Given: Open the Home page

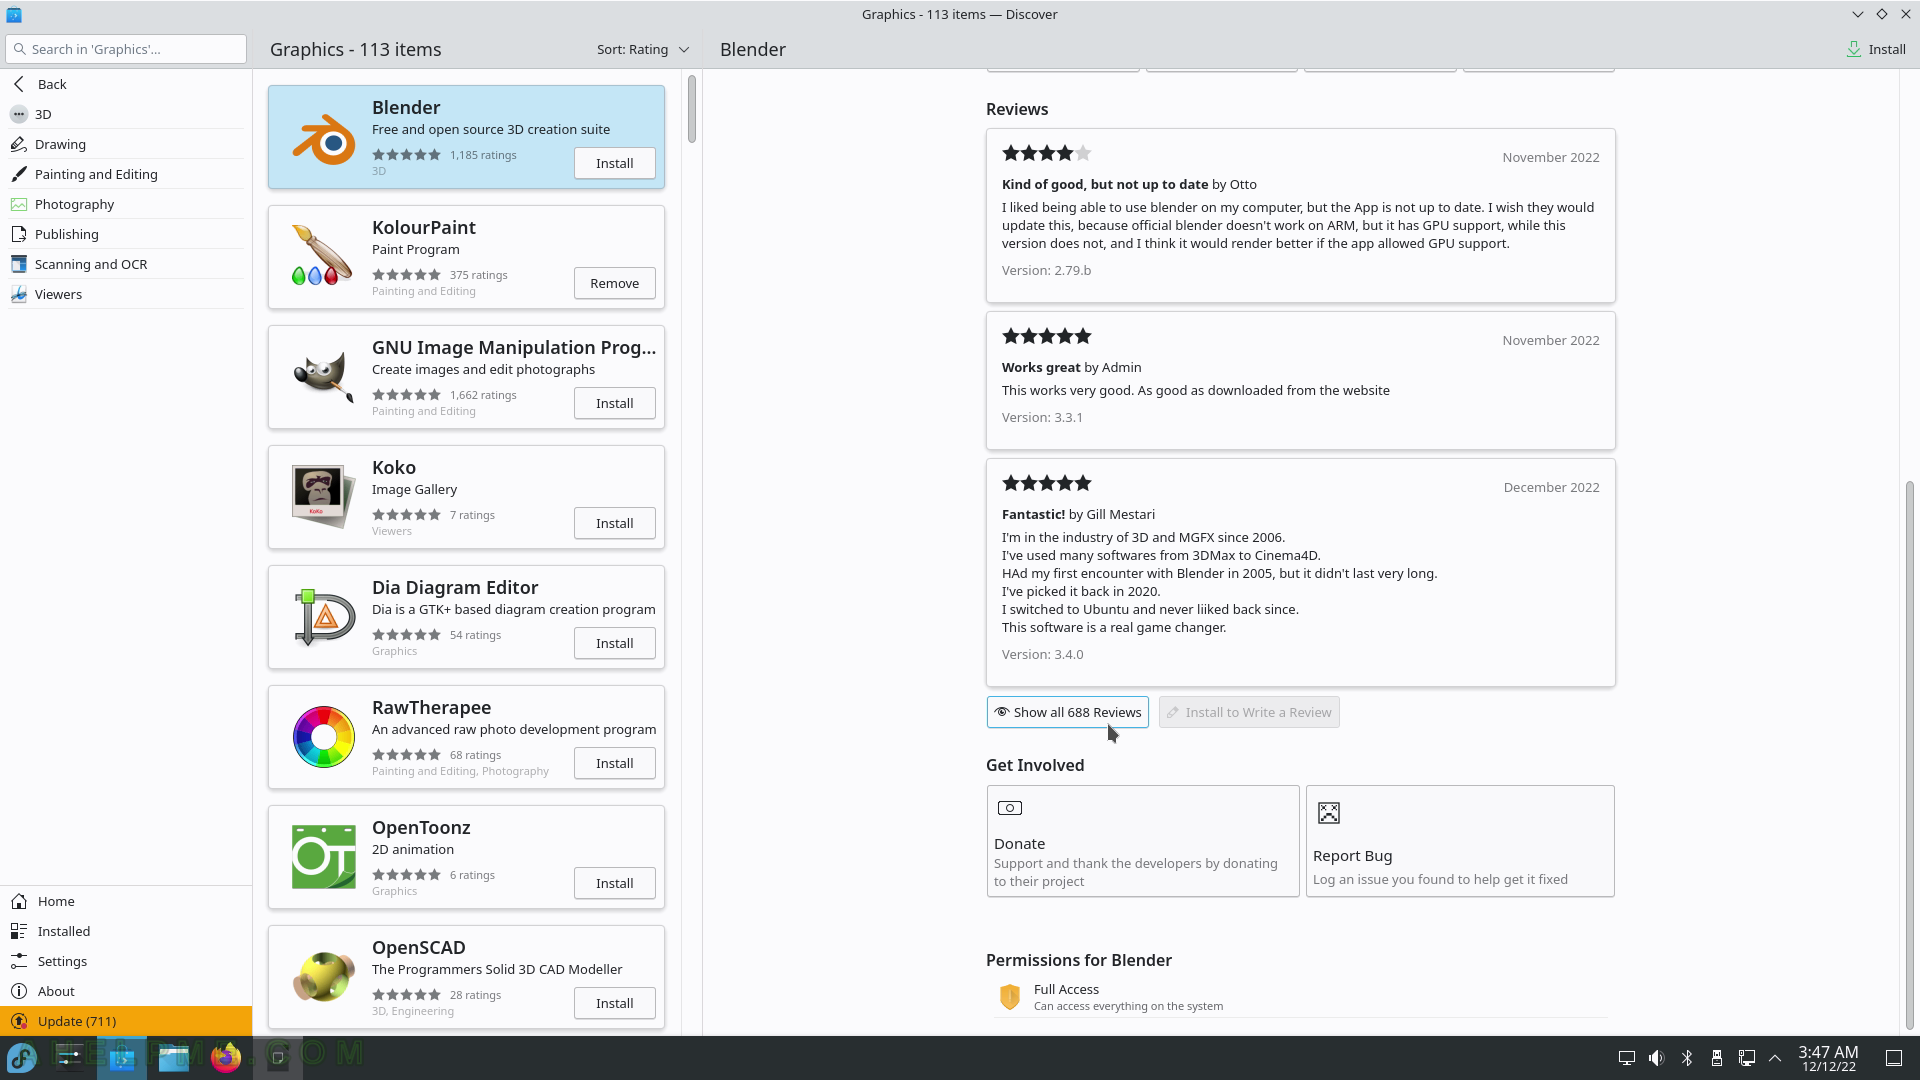Looking at the screenshot, I should click(x=126, y=901).
